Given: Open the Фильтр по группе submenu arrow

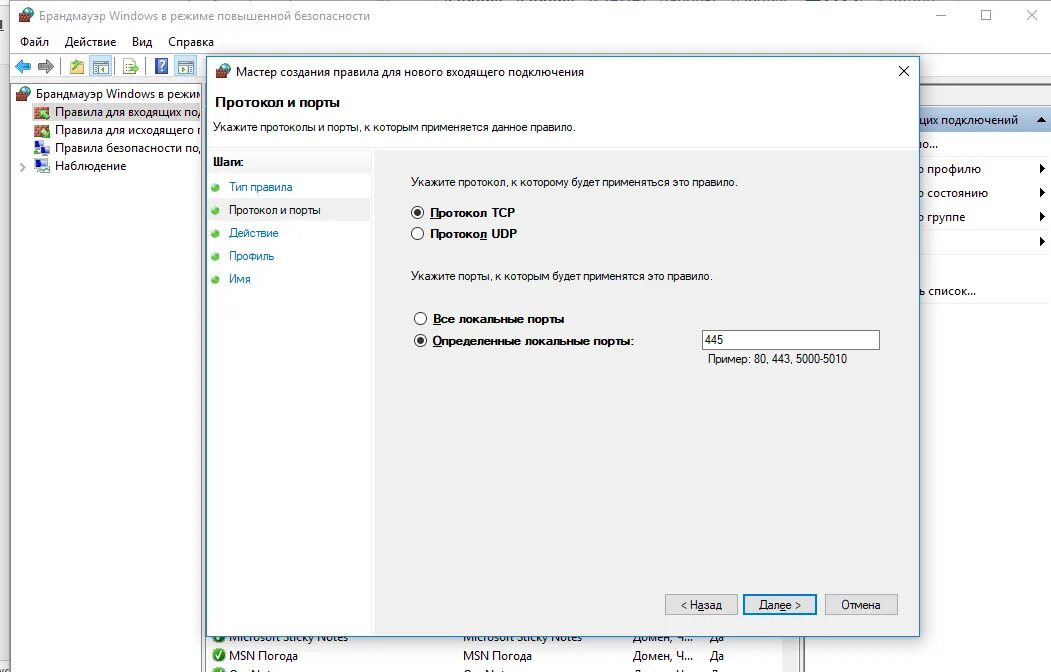Looking at the screenshot, I should click(x=1043, y=217).
